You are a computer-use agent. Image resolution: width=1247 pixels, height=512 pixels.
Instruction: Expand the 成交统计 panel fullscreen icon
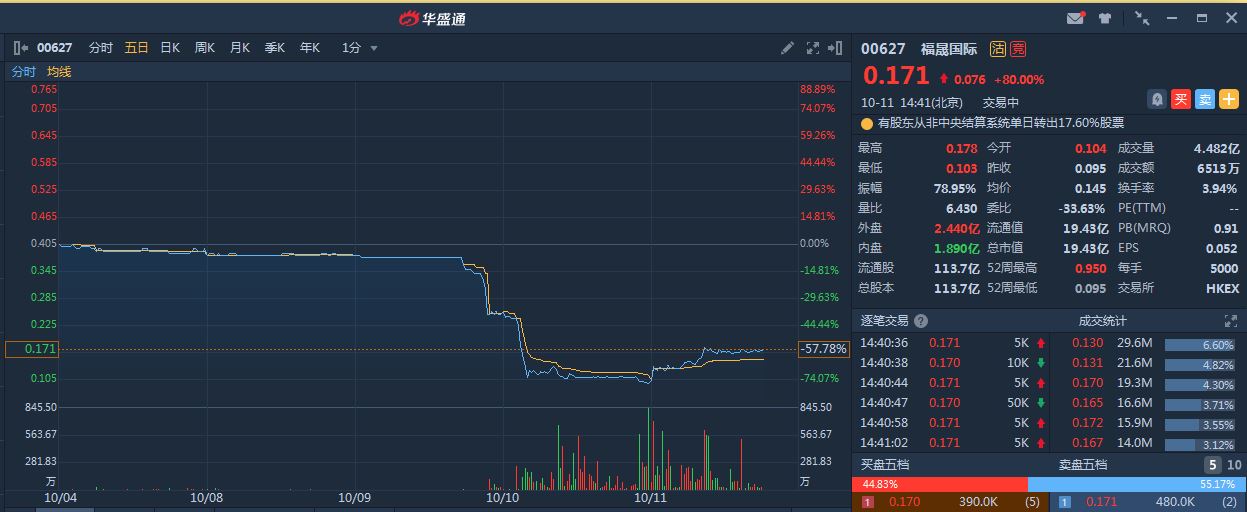point(1231,321)
